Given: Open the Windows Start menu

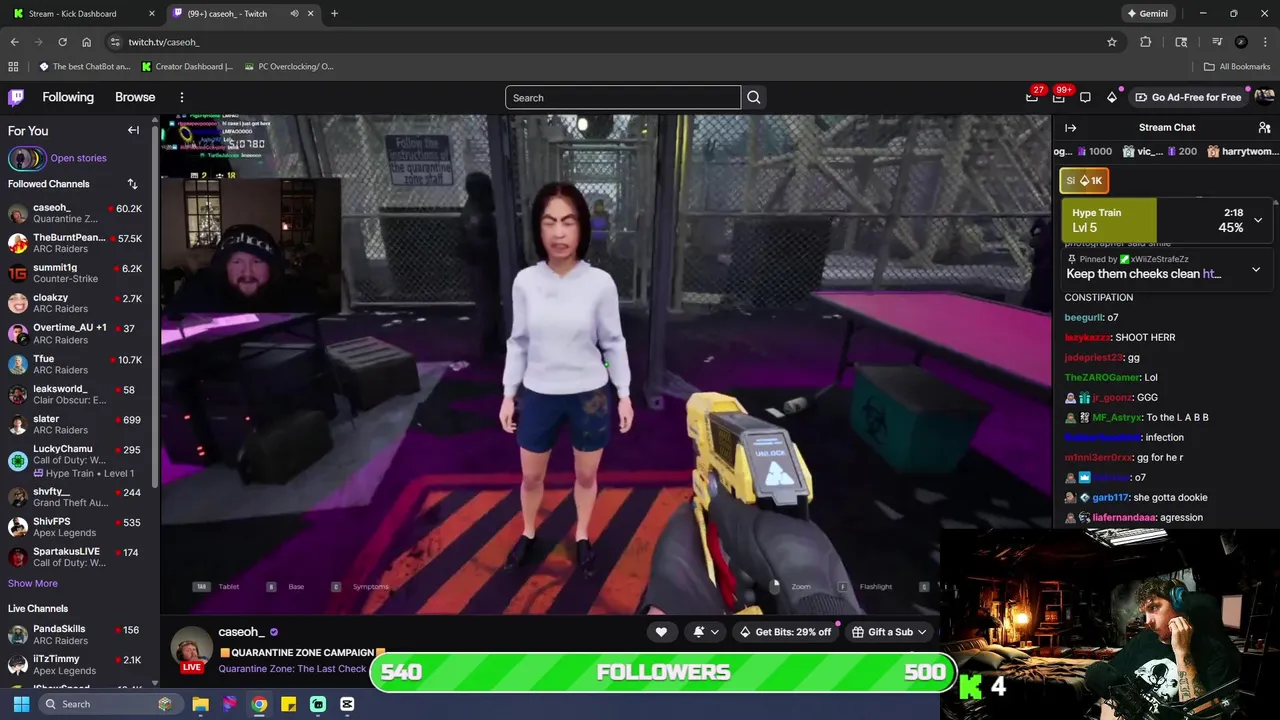Looking at the screenshot, I should pos(21,704).
